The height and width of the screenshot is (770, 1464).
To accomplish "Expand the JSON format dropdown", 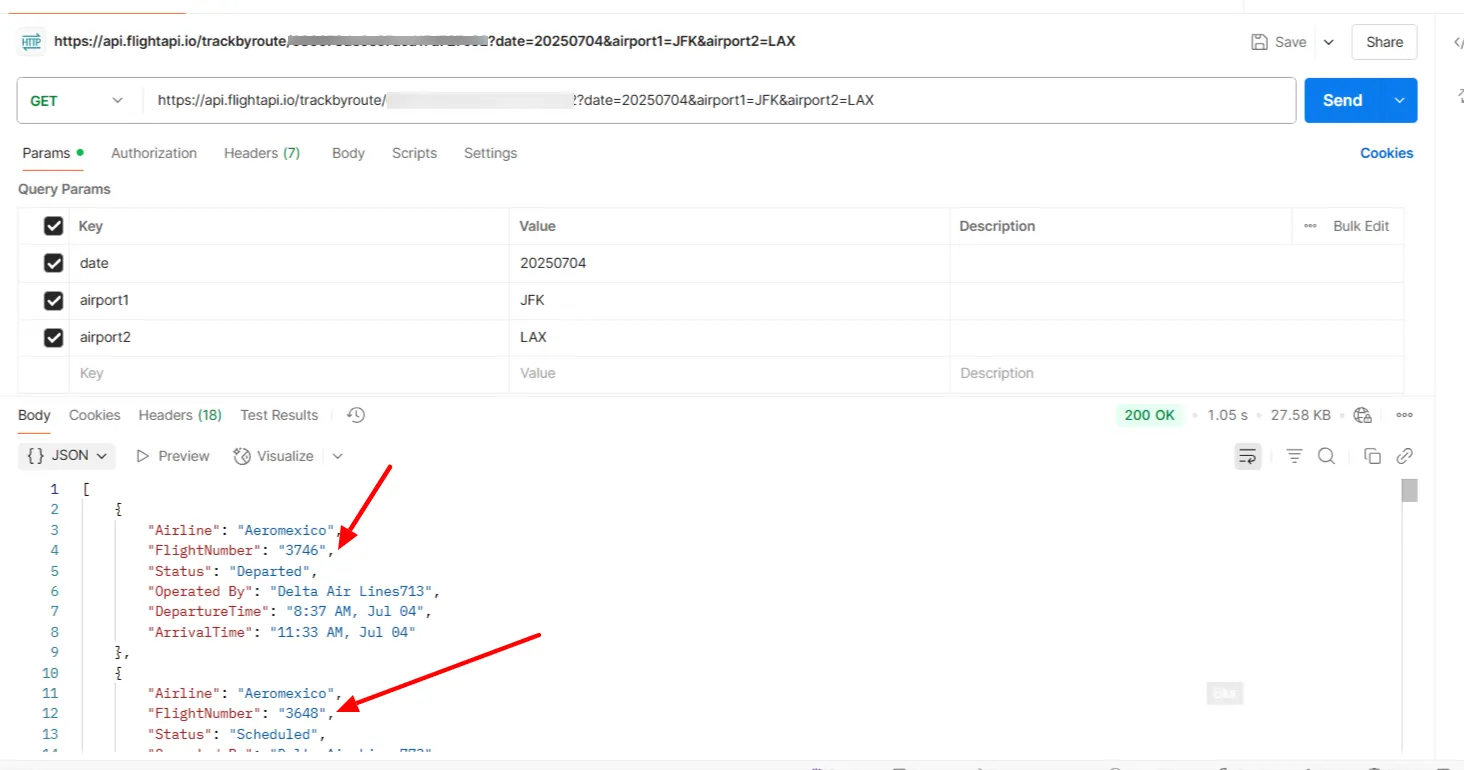I will pos(66,456).
